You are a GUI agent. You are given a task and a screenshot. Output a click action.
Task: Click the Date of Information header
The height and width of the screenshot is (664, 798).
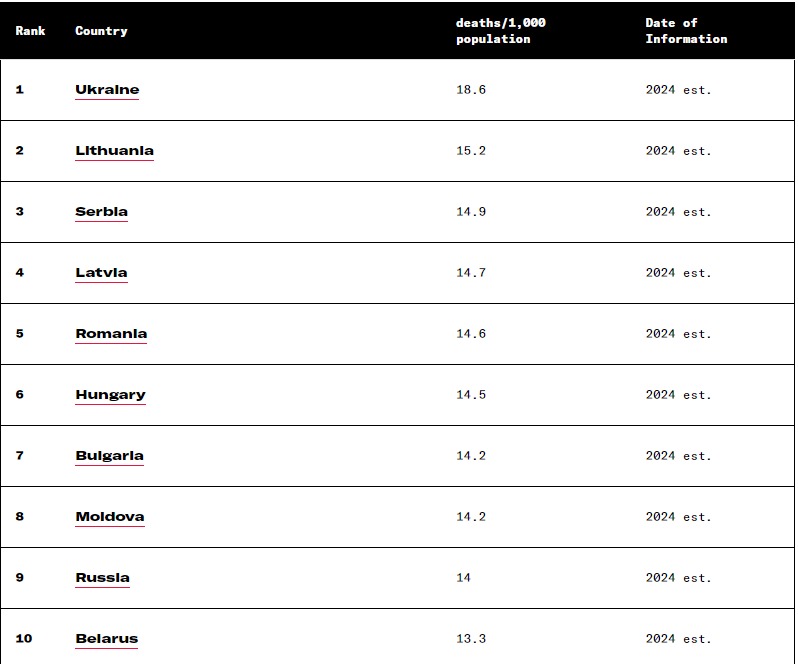coord(686,31)
